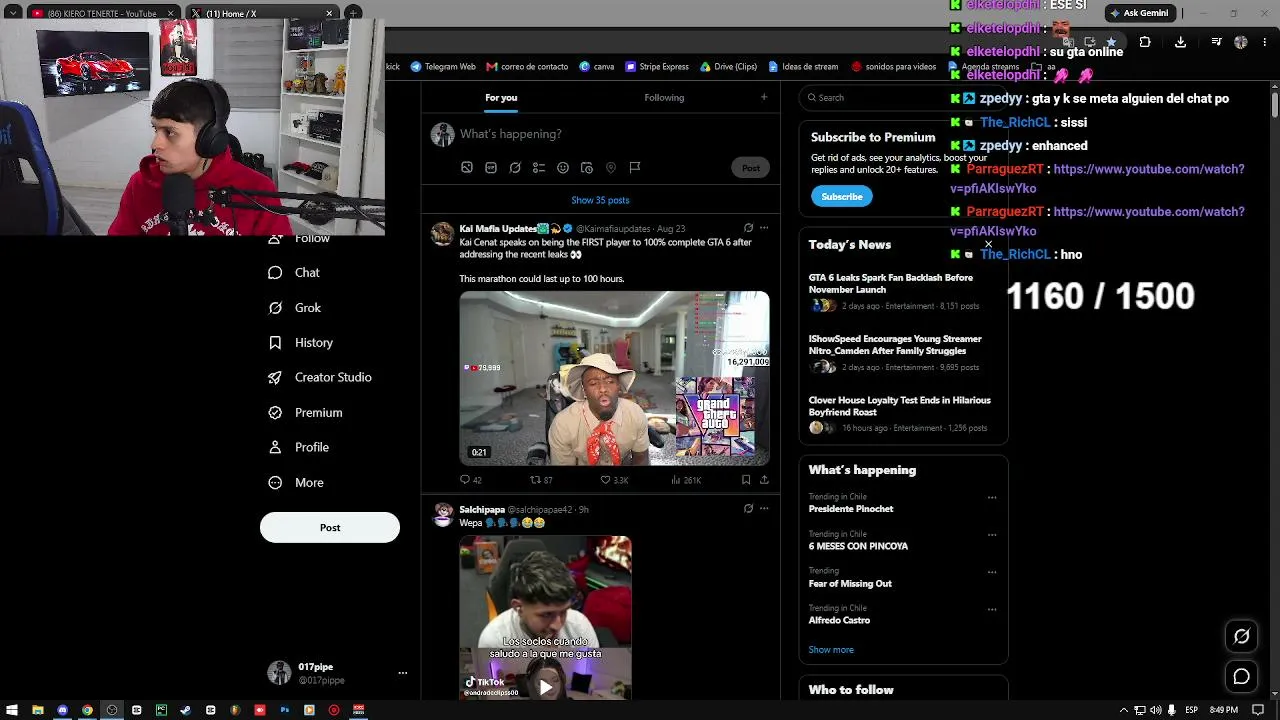Tag a location on the post

pos(611,167)
